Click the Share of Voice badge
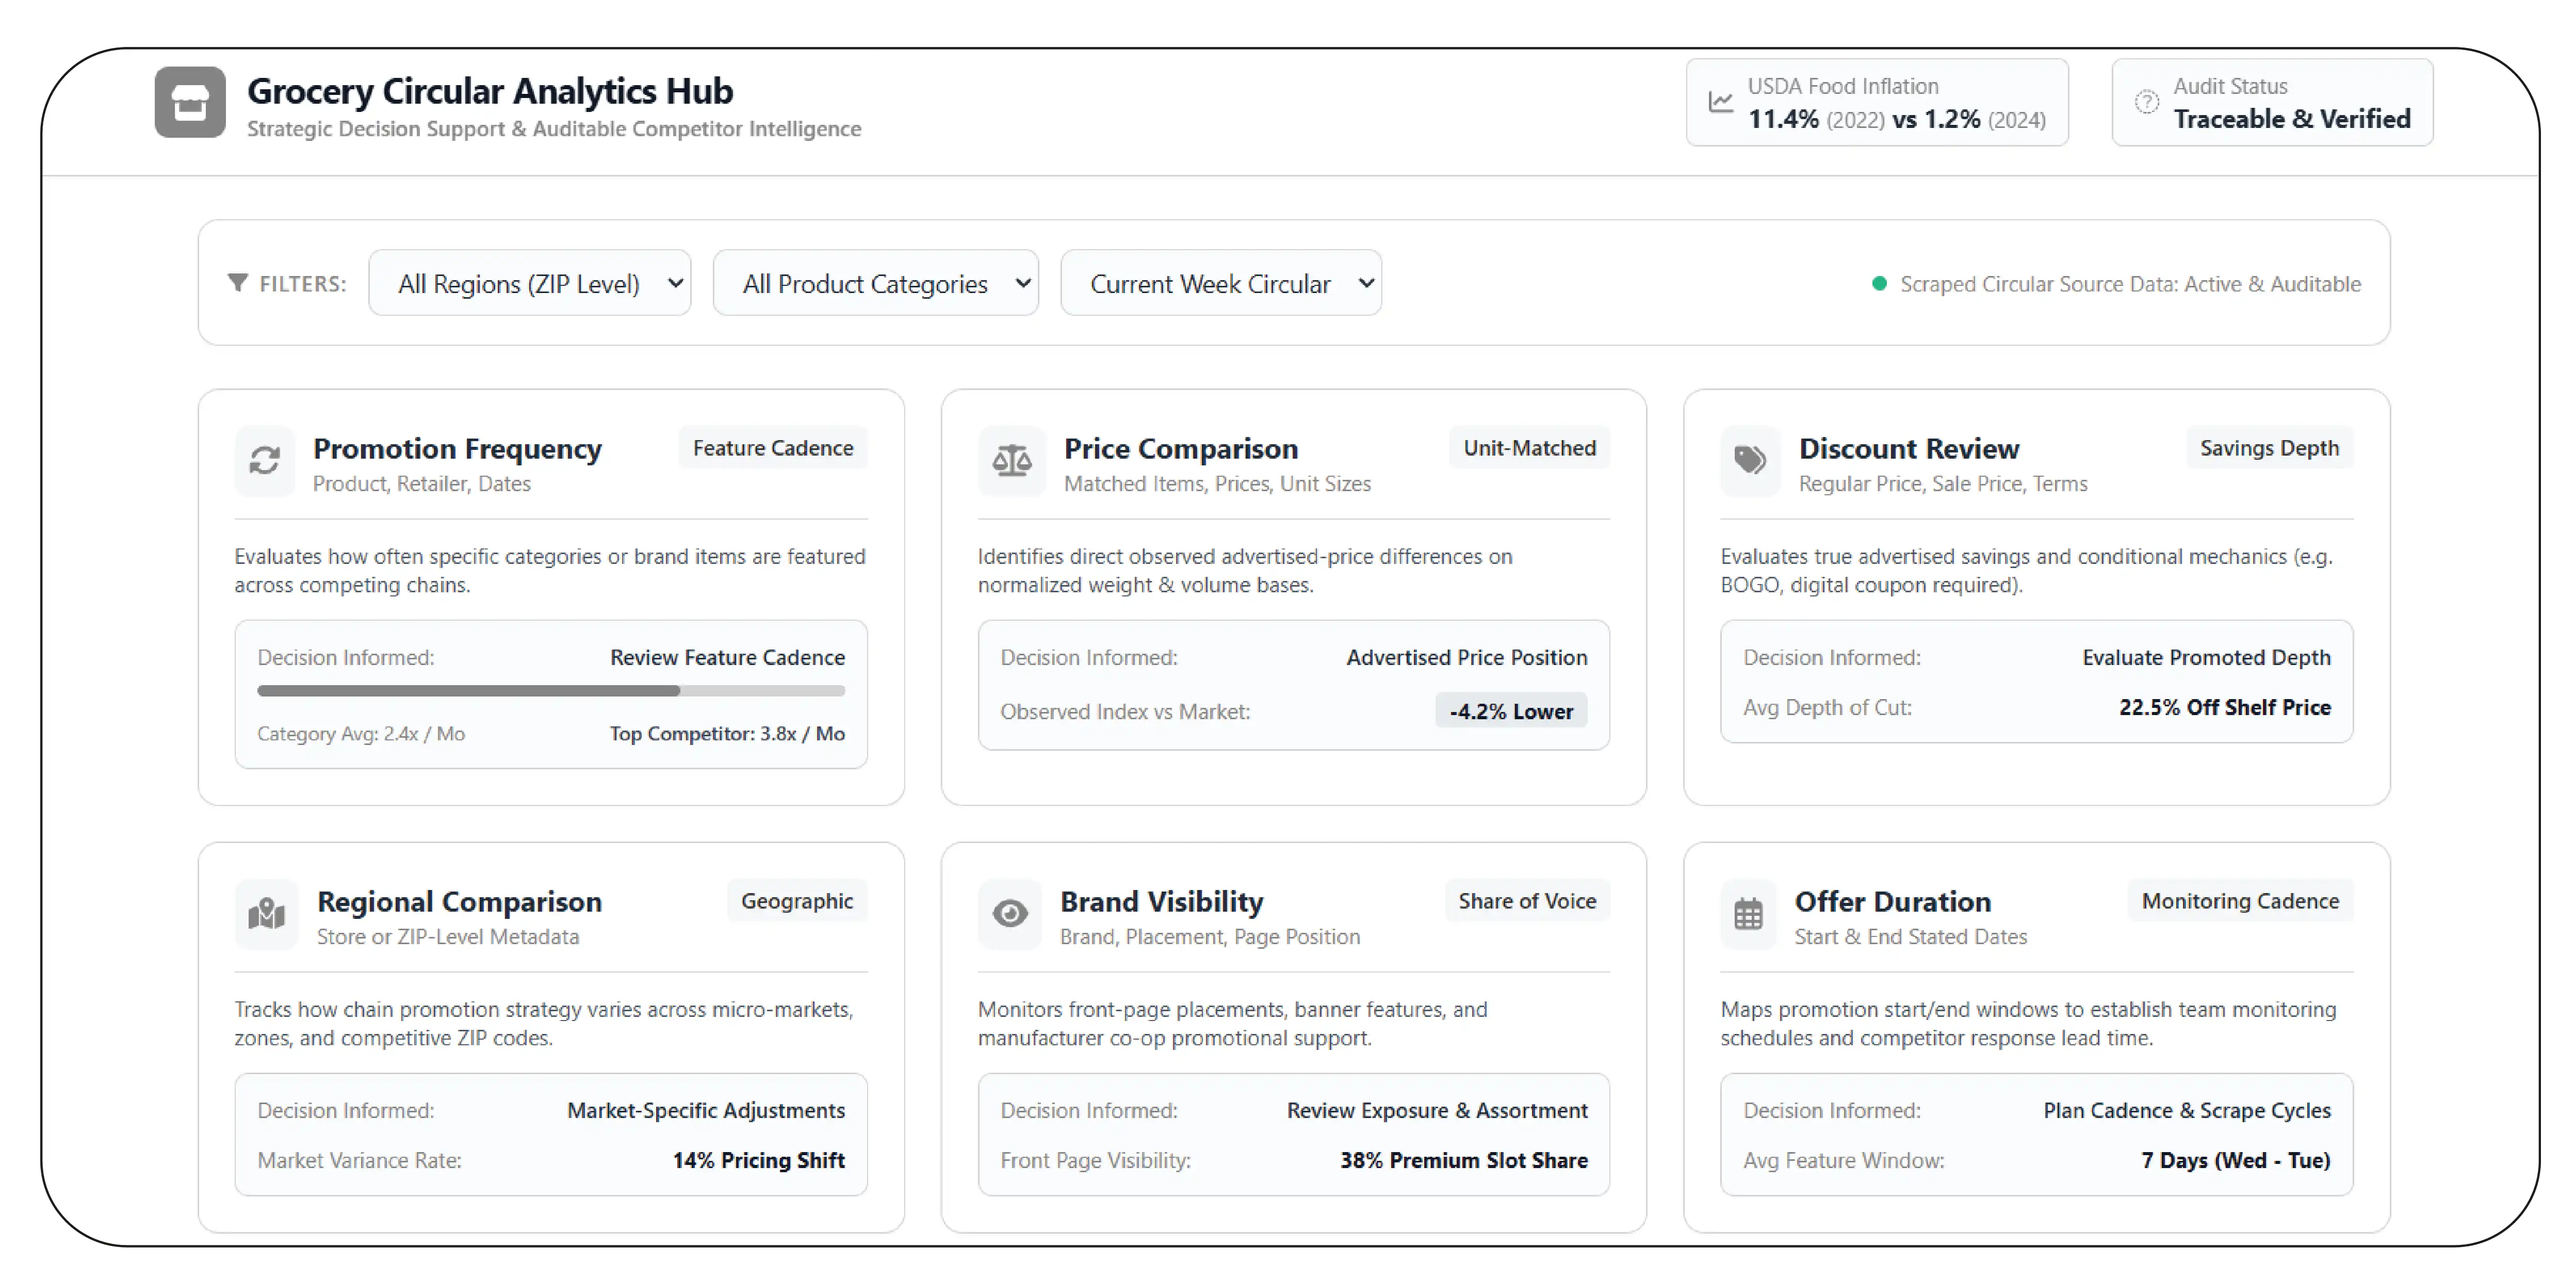This screenshot has width=2576, height=1279. coord(1527,901)
